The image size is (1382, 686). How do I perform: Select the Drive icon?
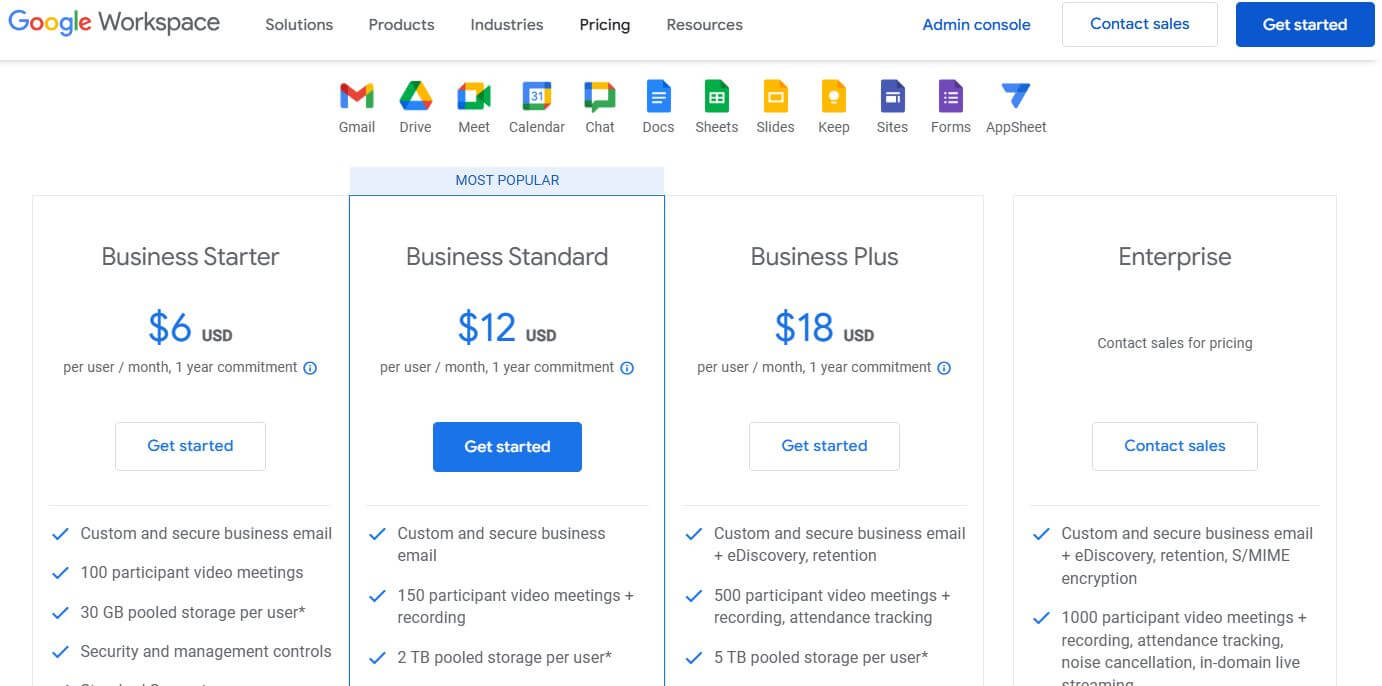pos(415,97)
